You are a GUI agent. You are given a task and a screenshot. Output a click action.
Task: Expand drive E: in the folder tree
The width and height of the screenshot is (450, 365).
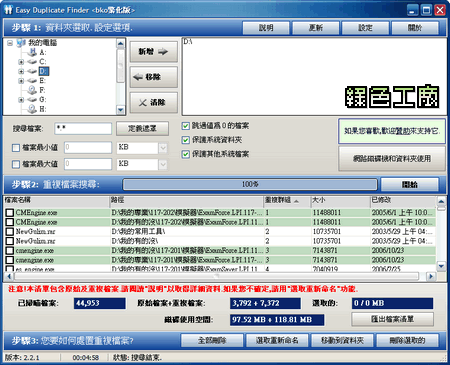tap(21, 81)
